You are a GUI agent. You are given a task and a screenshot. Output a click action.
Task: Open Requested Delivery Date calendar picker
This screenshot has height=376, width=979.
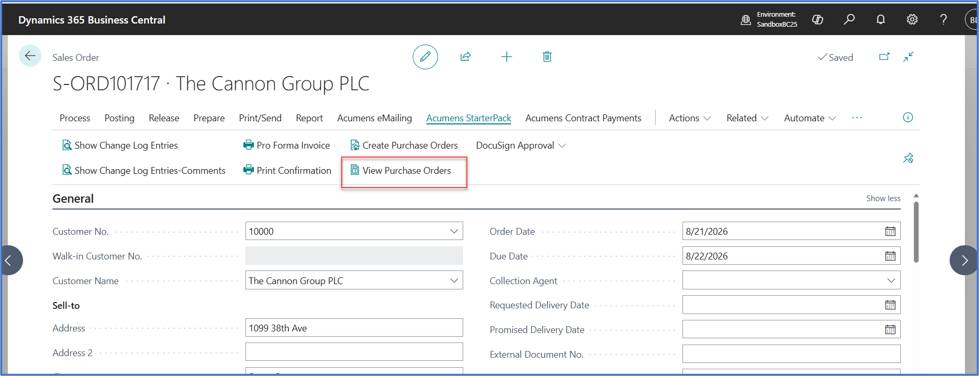(890, 305)
